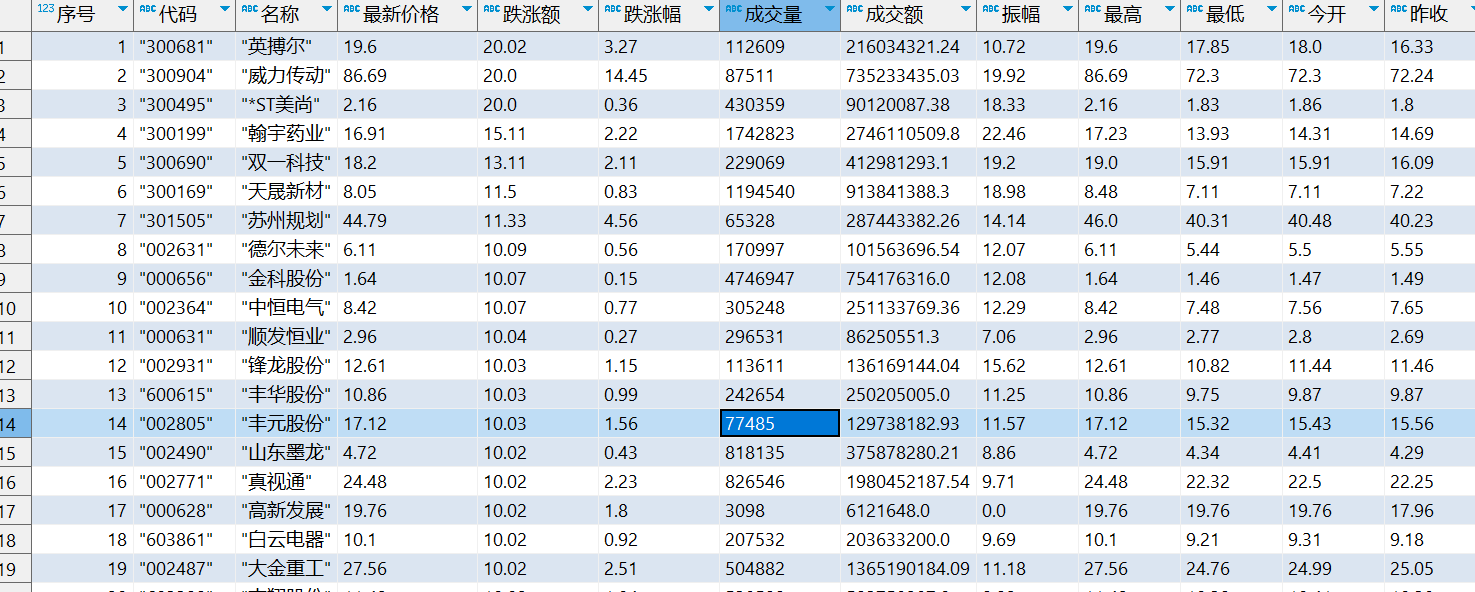This screenshot has width=1475, height=592.
Task: Click the name cell "丰元股份"
Action: (287, 424)
